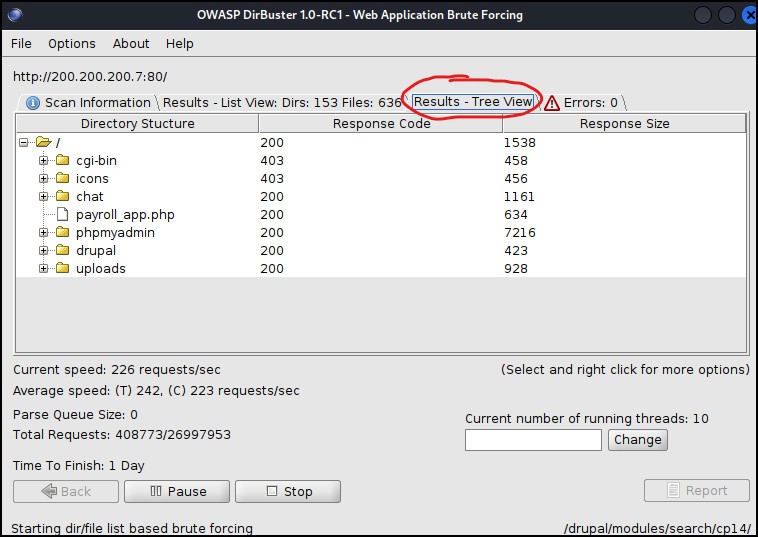Image resolution: width=758 pixels, height=537 pixels.
Task: Click the icons folder icon
Action: point(62,179)
